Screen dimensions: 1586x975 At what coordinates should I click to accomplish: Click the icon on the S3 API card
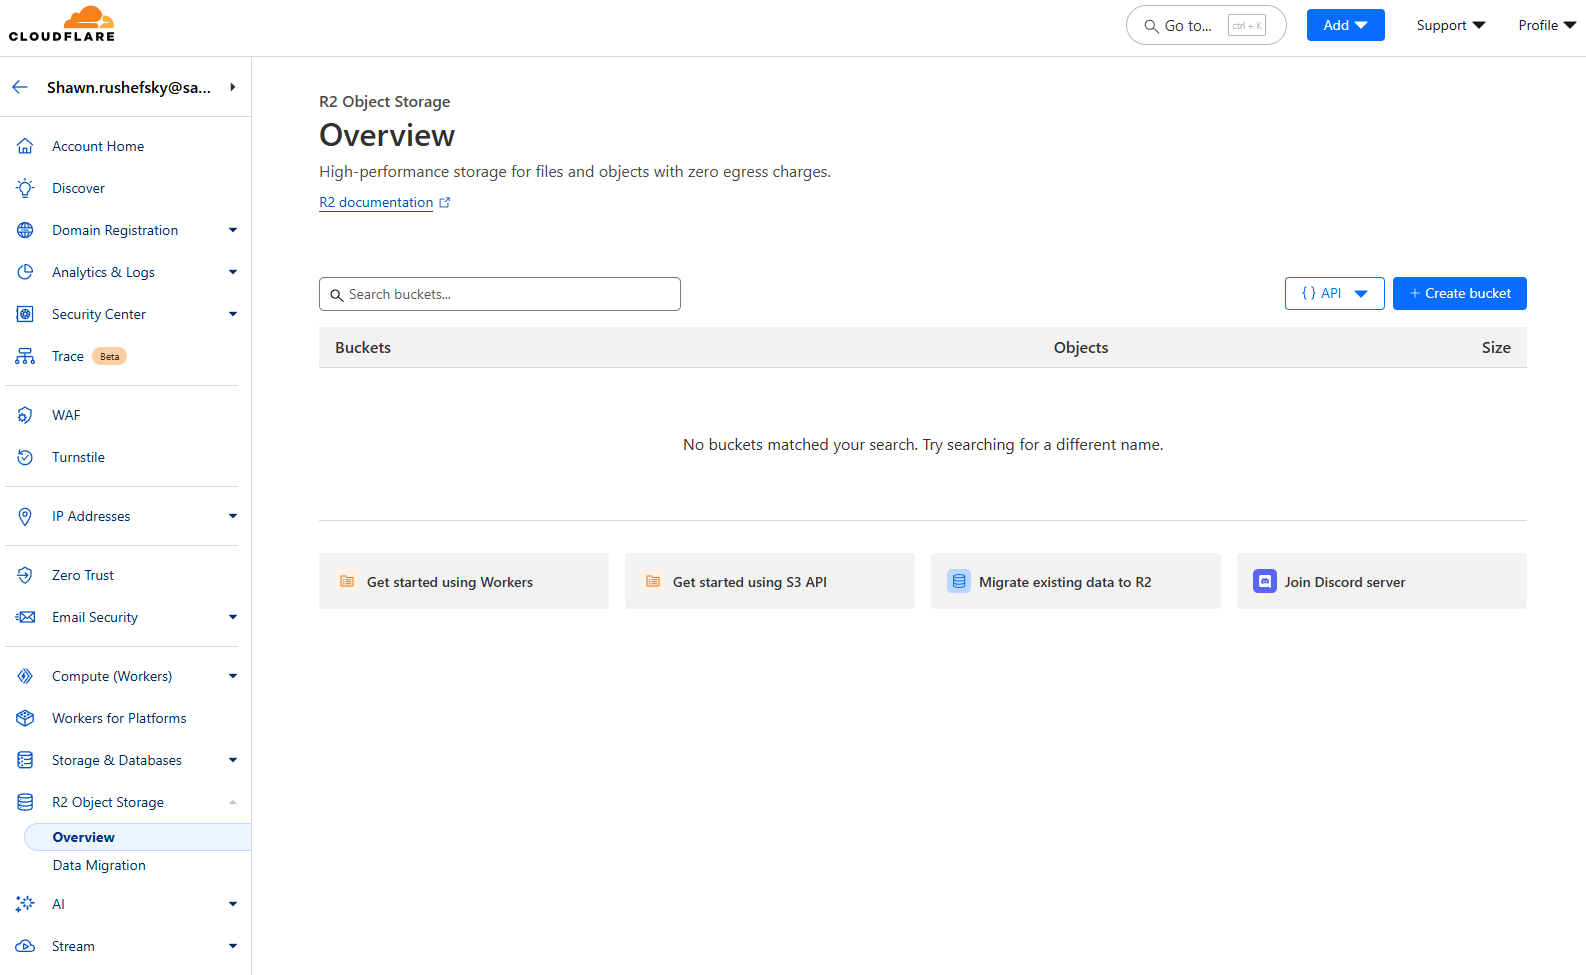click(653, 581)
